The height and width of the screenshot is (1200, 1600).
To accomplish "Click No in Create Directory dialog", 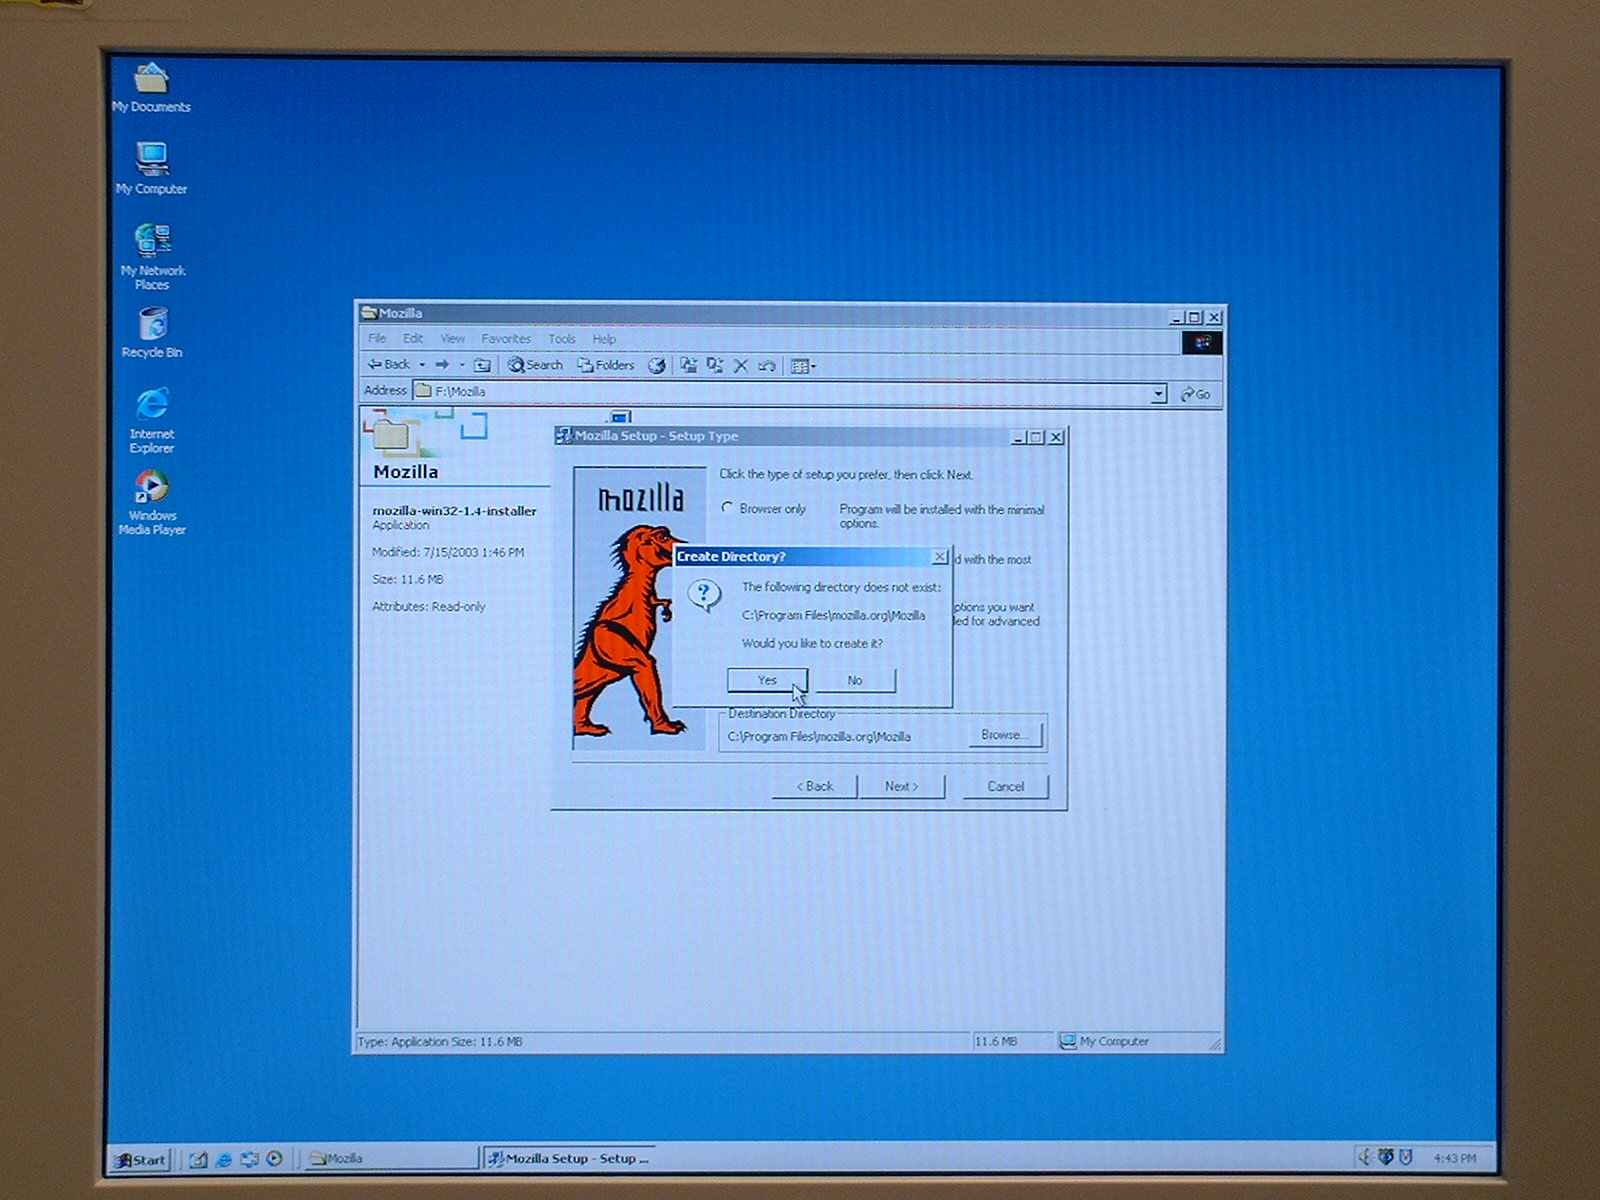I will (x=855, y=680).
